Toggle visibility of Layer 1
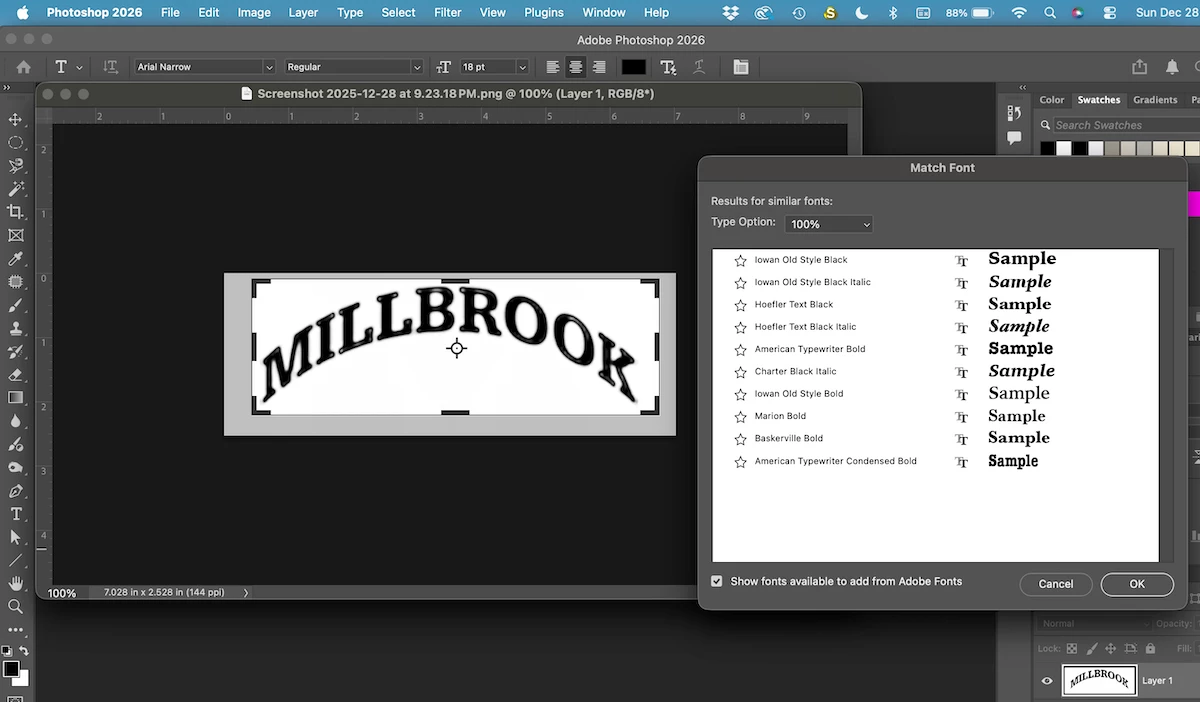Viewport: 1200px width, 702px height. (1047, 681)
